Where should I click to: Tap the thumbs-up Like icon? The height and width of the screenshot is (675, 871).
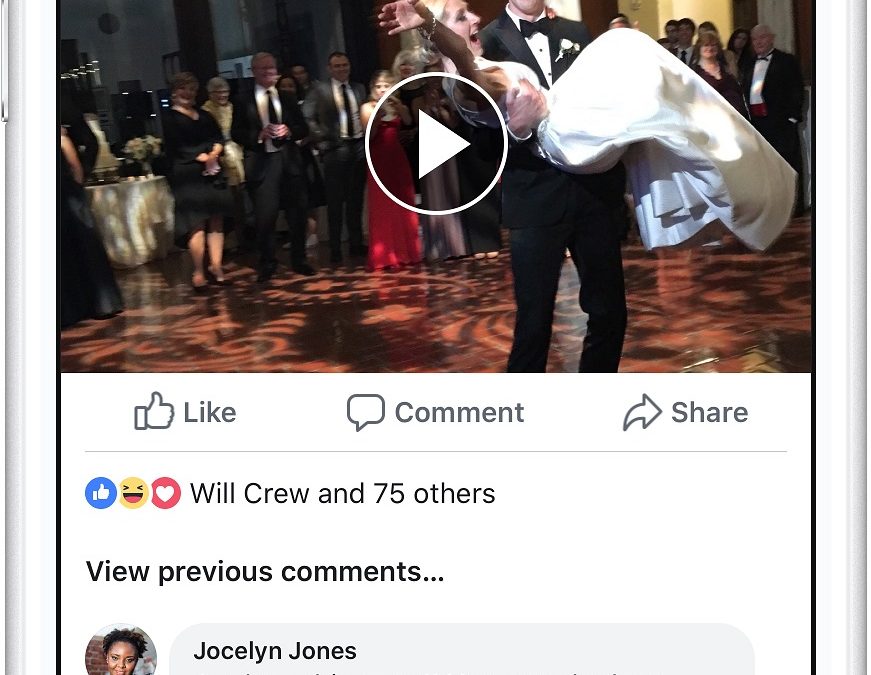click(x=154, y=411)
